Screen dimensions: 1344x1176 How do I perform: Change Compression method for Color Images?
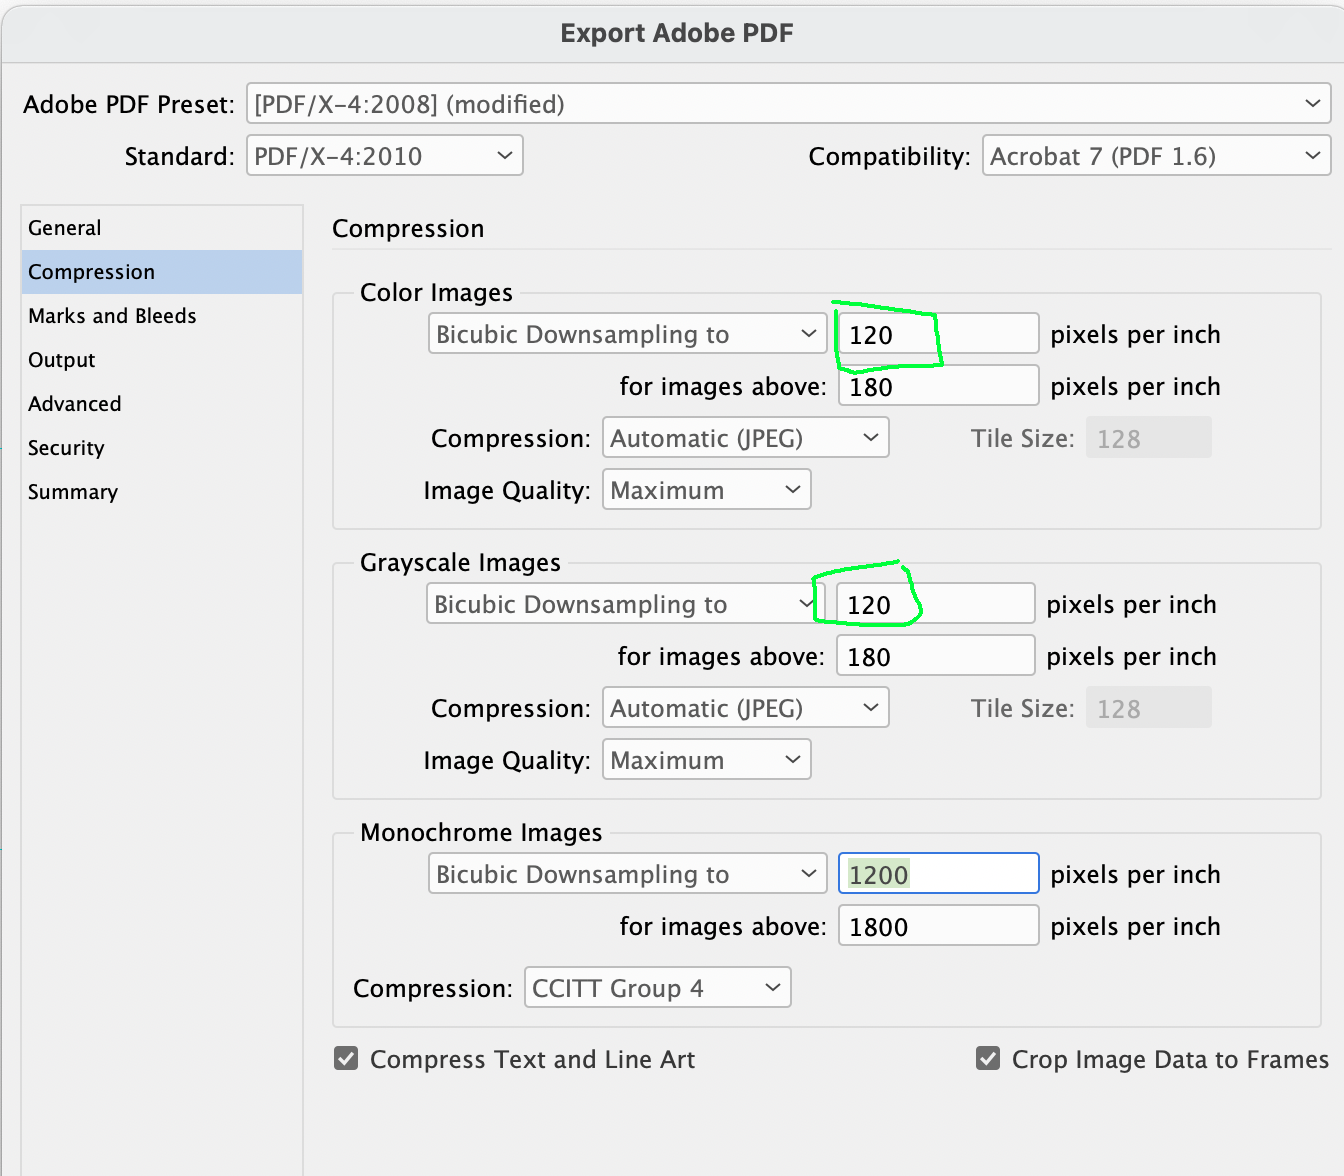(x=744, y=437)
